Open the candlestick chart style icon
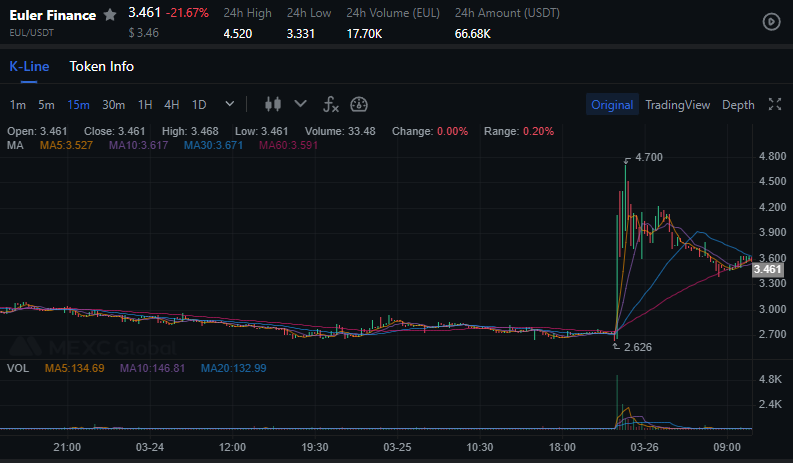Screen dimensions: 793x463 pos(273,105)
